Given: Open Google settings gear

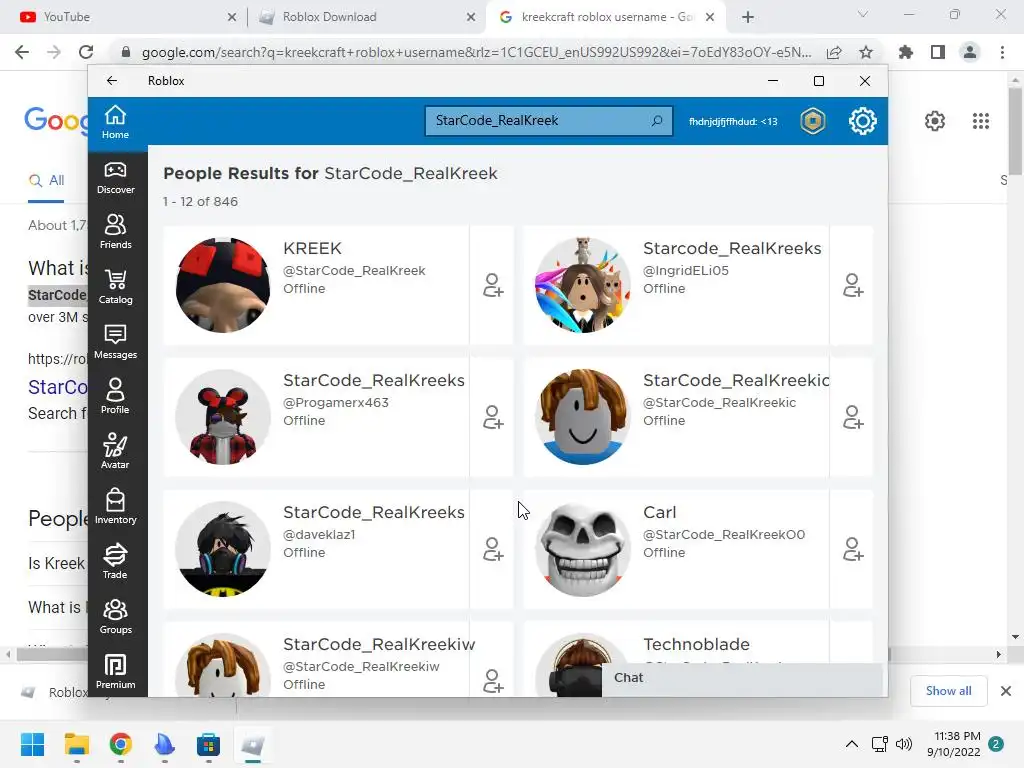Looking at the screenshot, I should [935, 121].
